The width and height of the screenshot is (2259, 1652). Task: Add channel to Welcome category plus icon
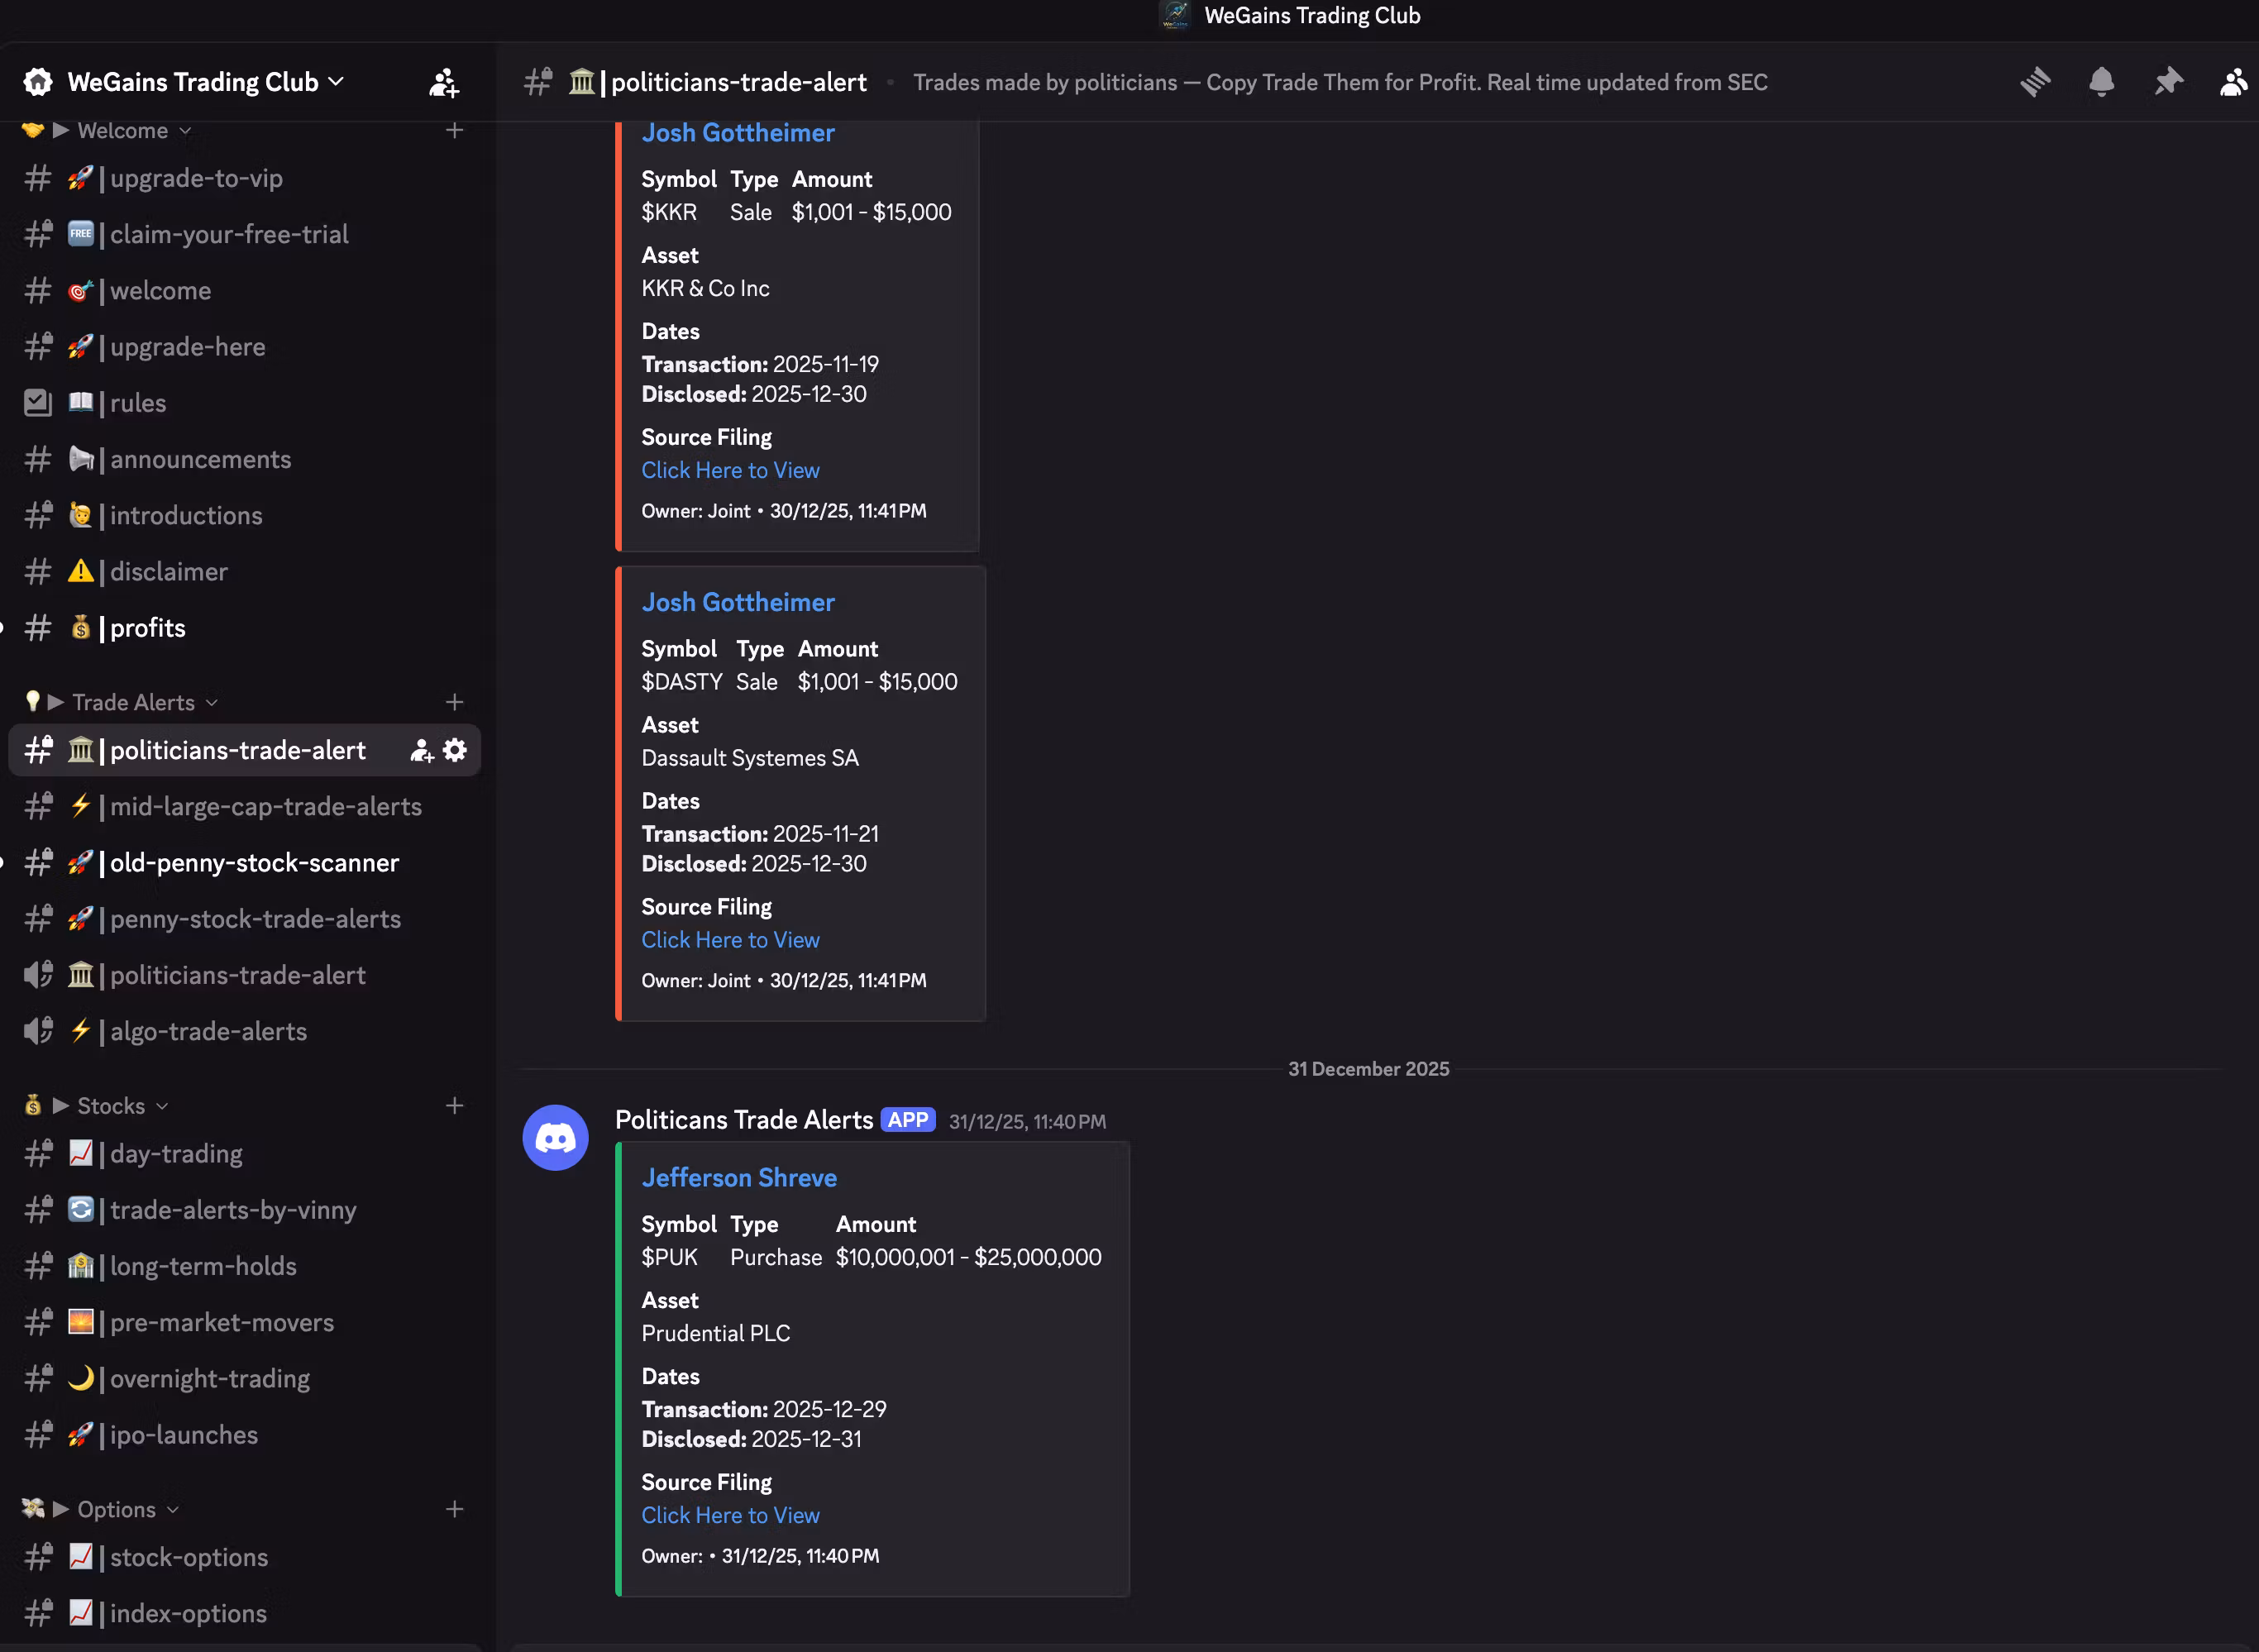(455, 130)
